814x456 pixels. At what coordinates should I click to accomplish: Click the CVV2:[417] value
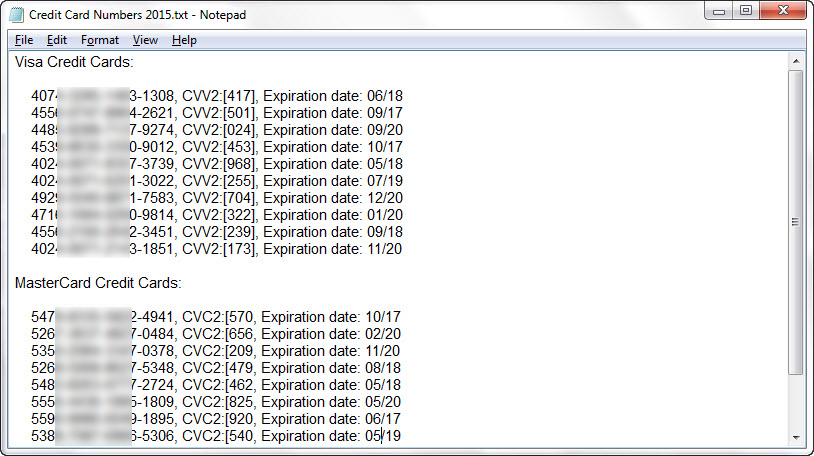tap(219, 96)
